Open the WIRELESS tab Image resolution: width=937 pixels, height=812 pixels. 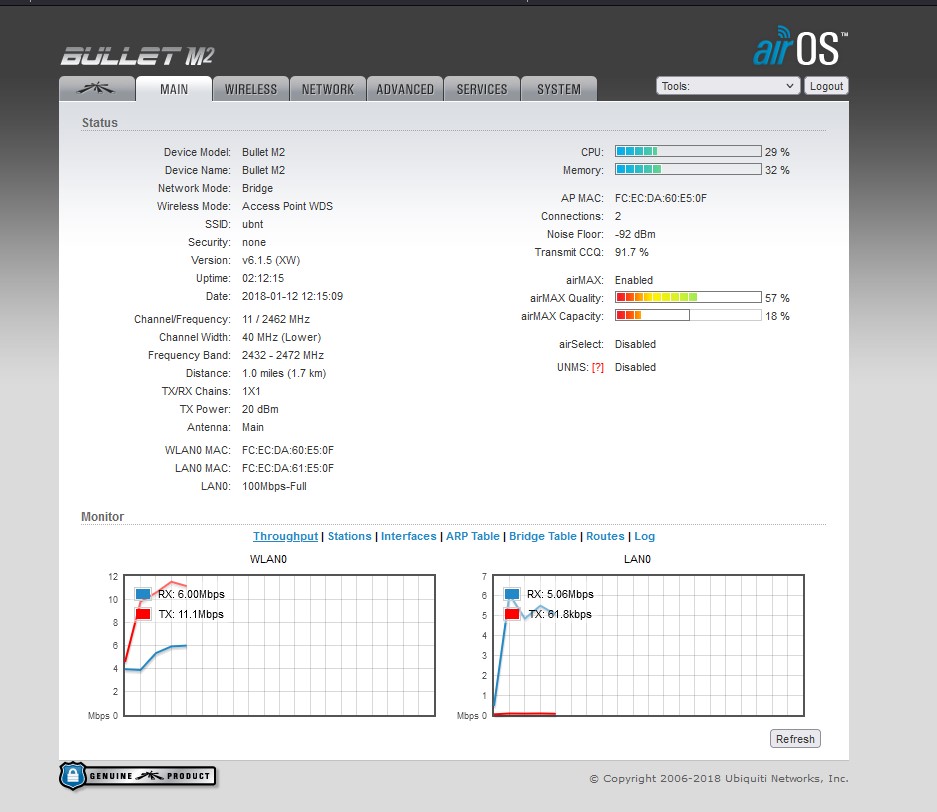(251, 89)
